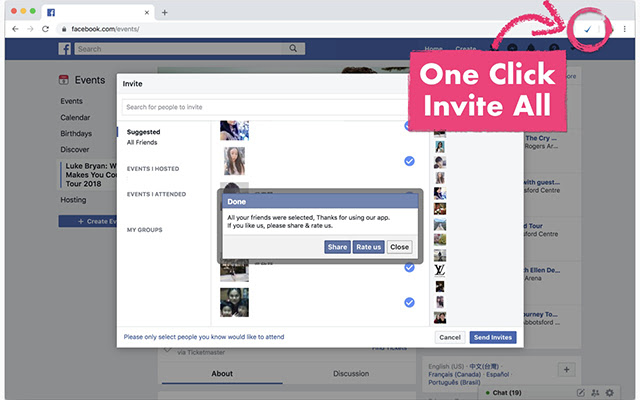Uncheck the friend with the long-haired girl photo
Viewport: 640px width, 400px height.
coord(409,161)
